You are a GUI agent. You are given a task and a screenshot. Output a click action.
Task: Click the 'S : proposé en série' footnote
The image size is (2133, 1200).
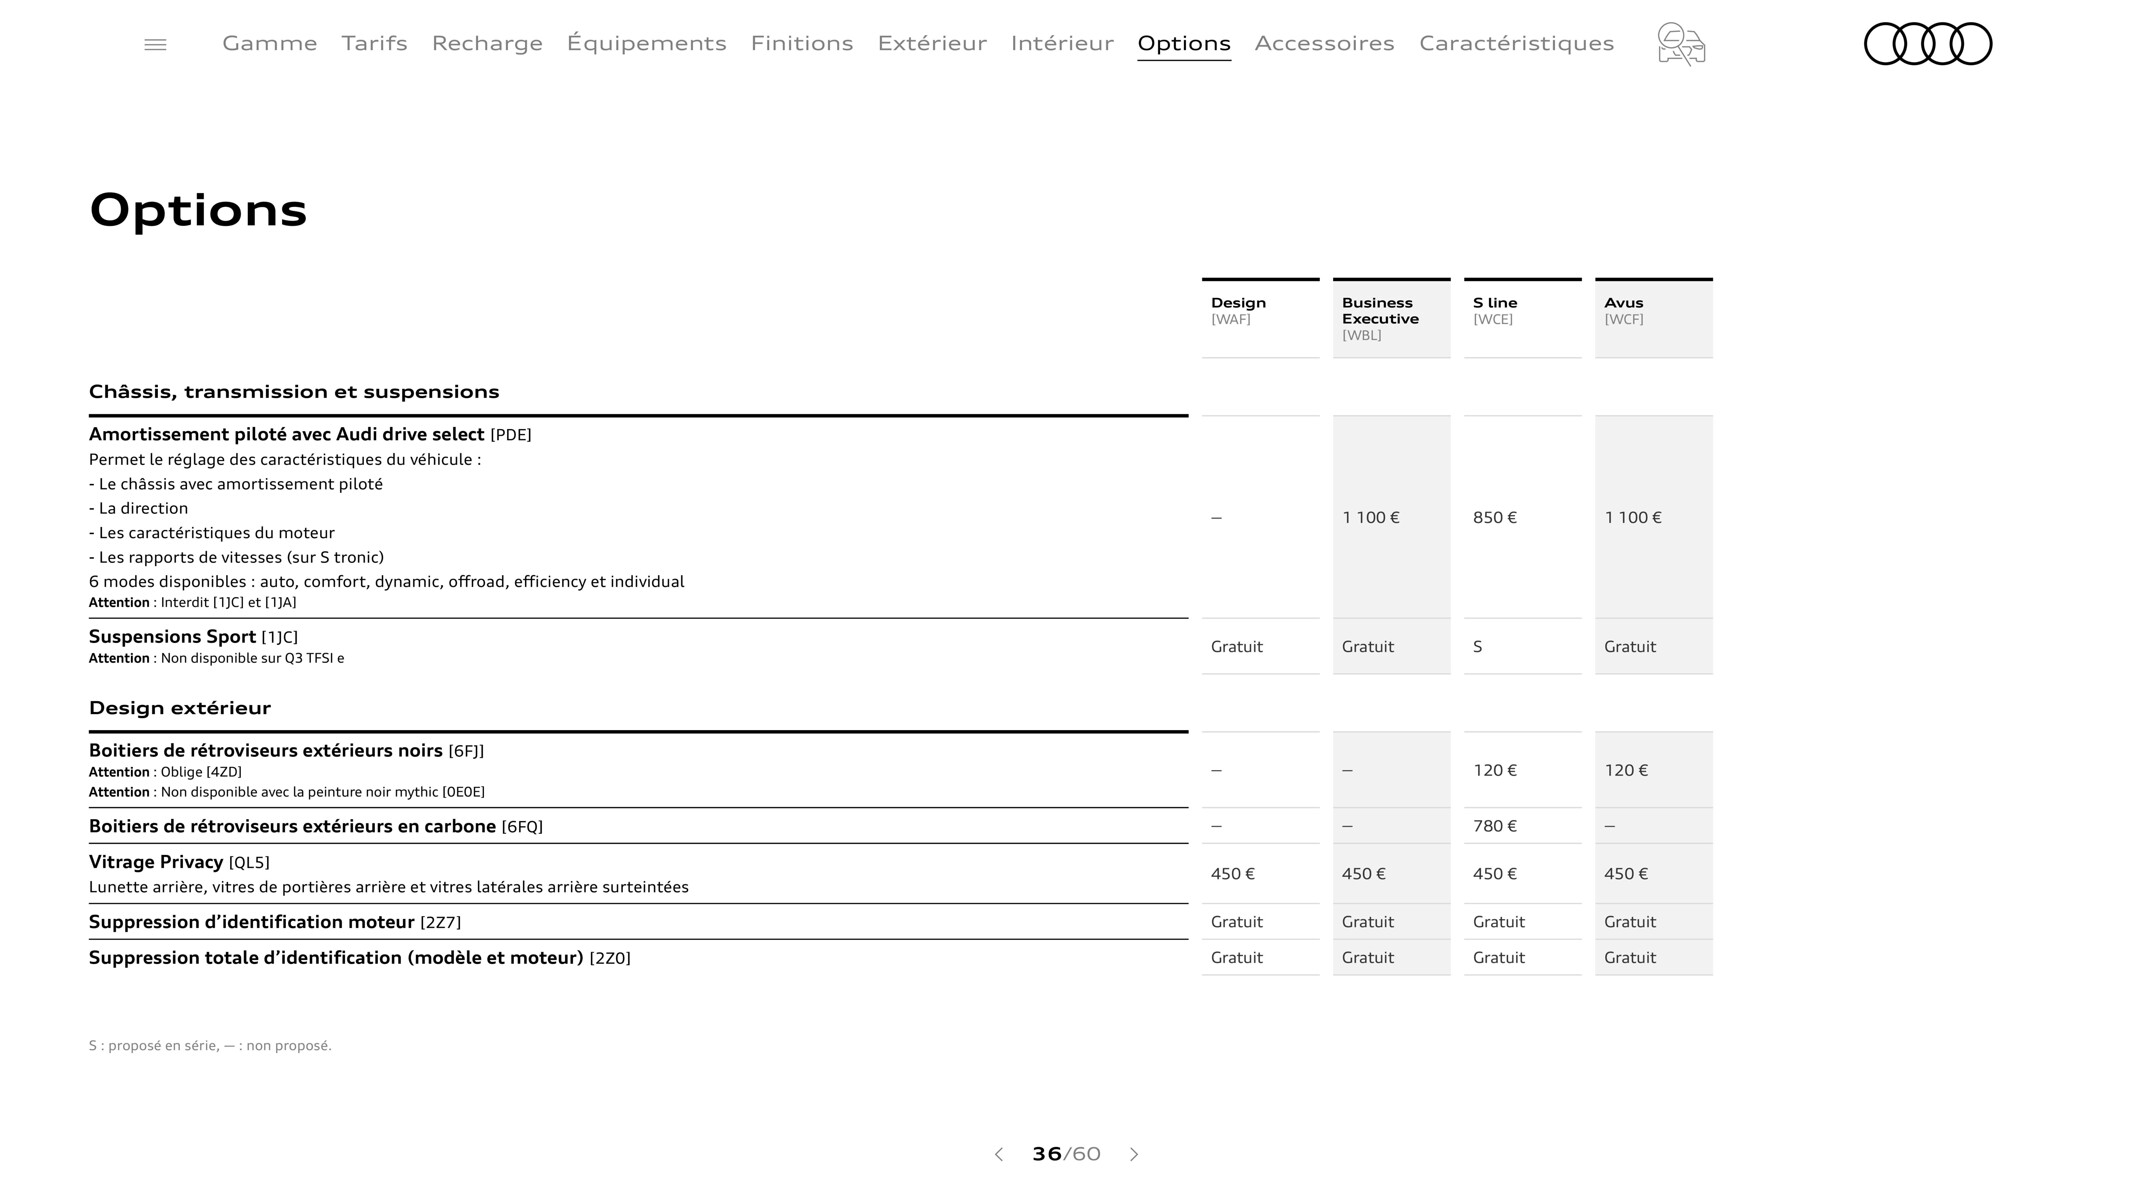(x=210, y=1046)
